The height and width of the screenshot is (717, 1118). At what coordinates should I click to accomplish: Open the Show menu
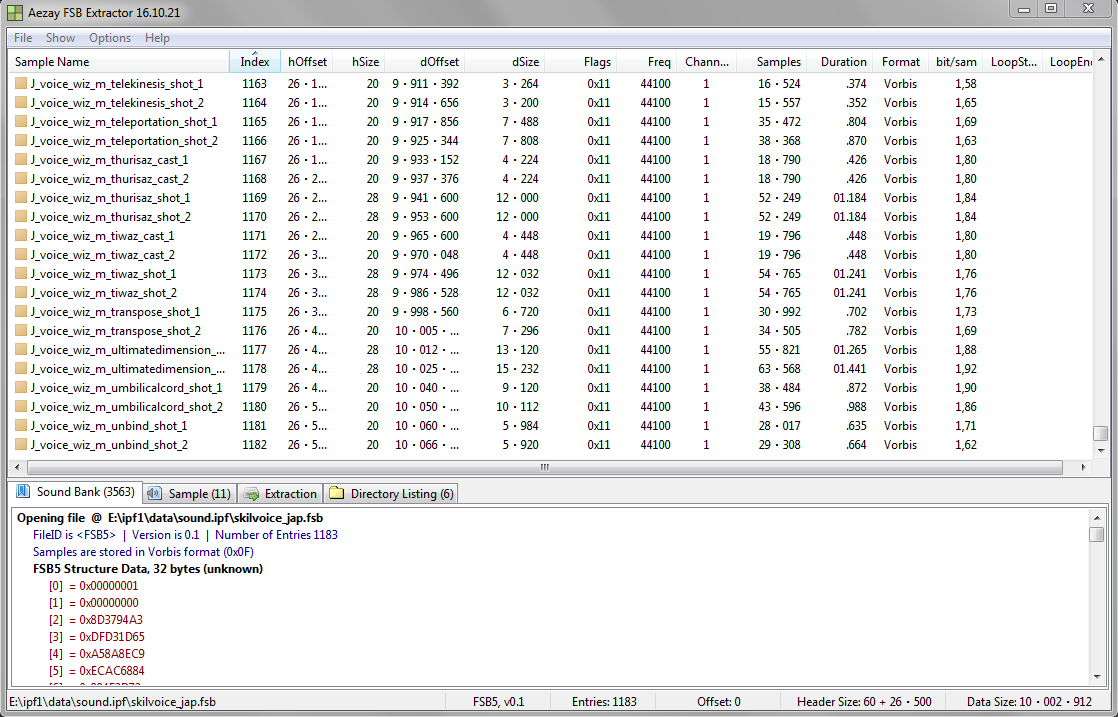click(x=60, y=38)
